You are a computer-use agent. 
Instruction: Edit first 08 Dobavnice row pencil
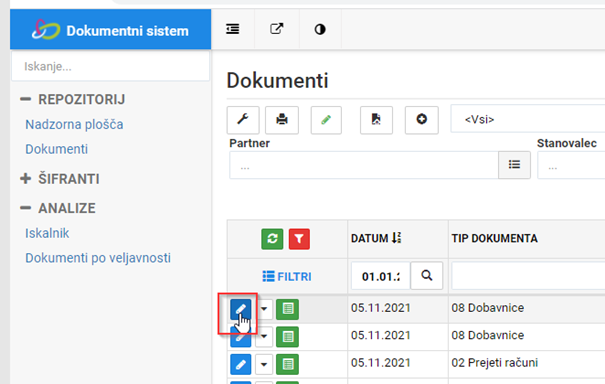pos(241,309)
